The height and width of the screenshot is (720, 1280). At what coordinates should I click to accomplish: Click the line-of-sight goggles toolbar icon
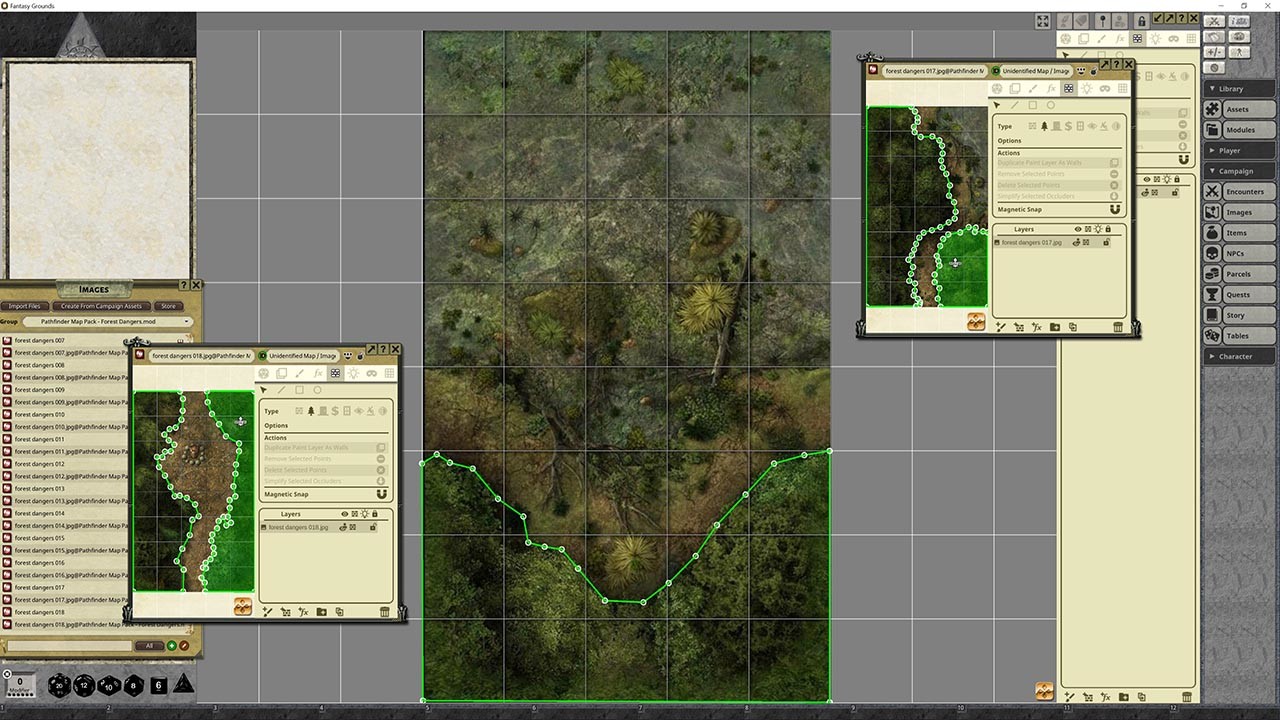(x=371, y=373)
